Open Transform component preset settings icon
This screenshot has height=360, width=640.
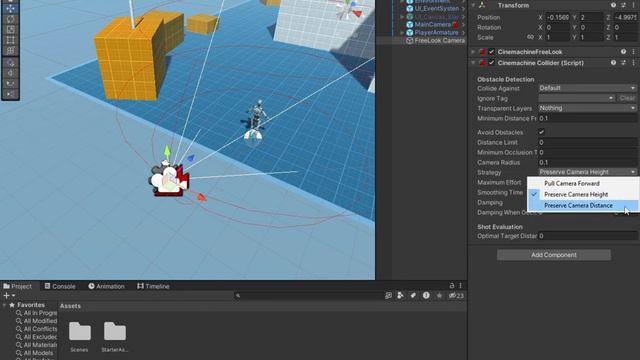click(x=624, y=5)
